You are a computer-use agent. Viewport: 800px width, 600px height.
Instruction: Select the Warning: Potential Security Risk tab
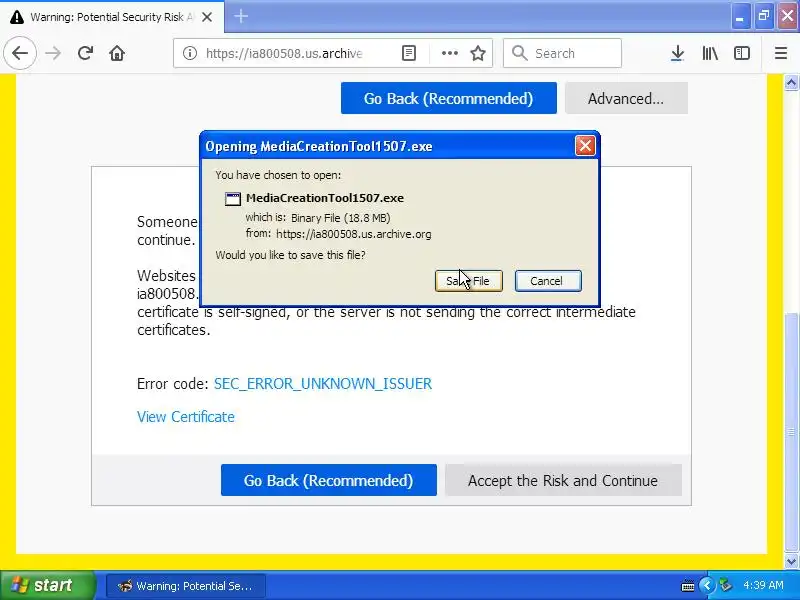pyautogui.click(x=112, y=17)
